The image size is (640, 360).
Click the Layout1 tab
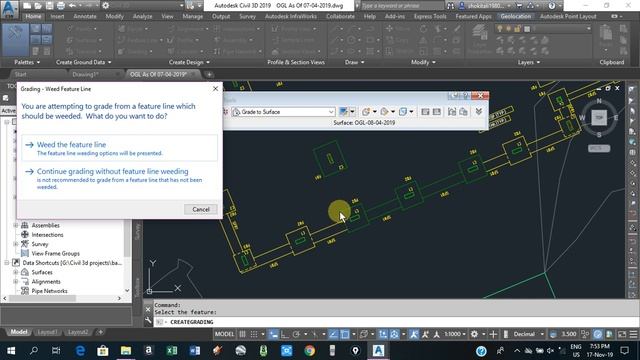point(47,332)
